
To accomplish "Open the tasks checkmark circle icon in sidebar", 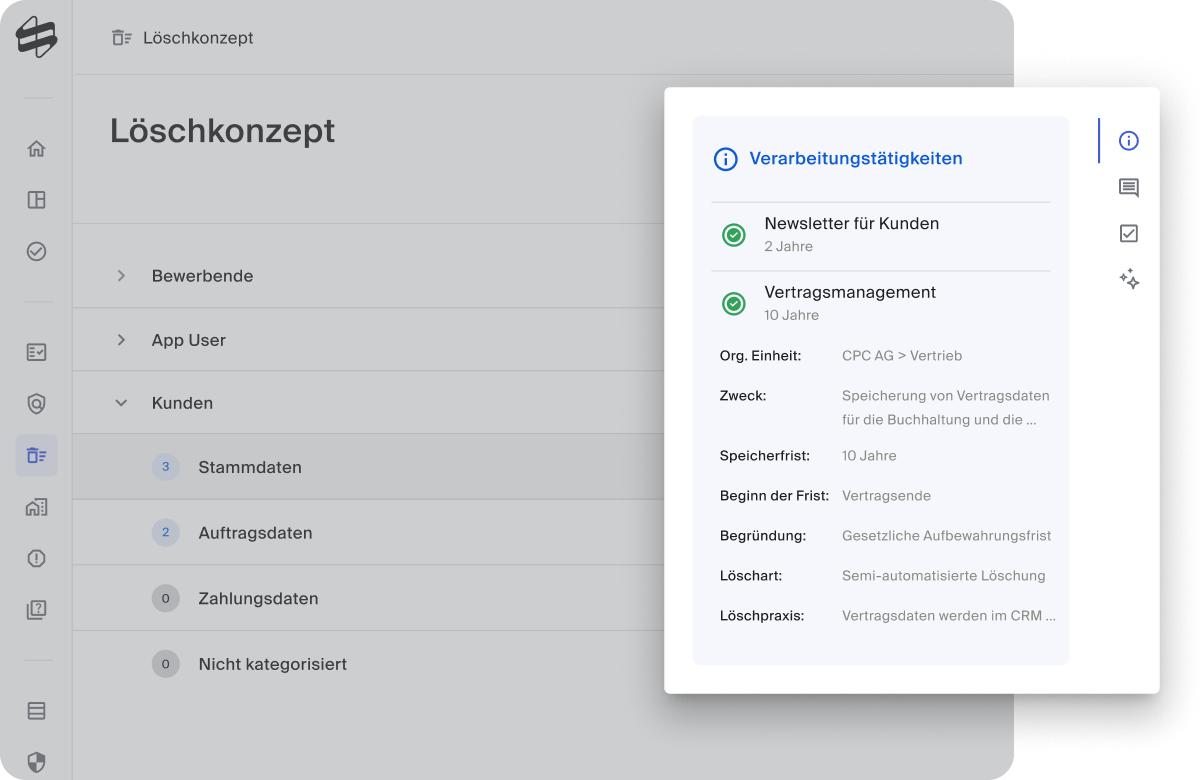I will (x=36, y=251).
